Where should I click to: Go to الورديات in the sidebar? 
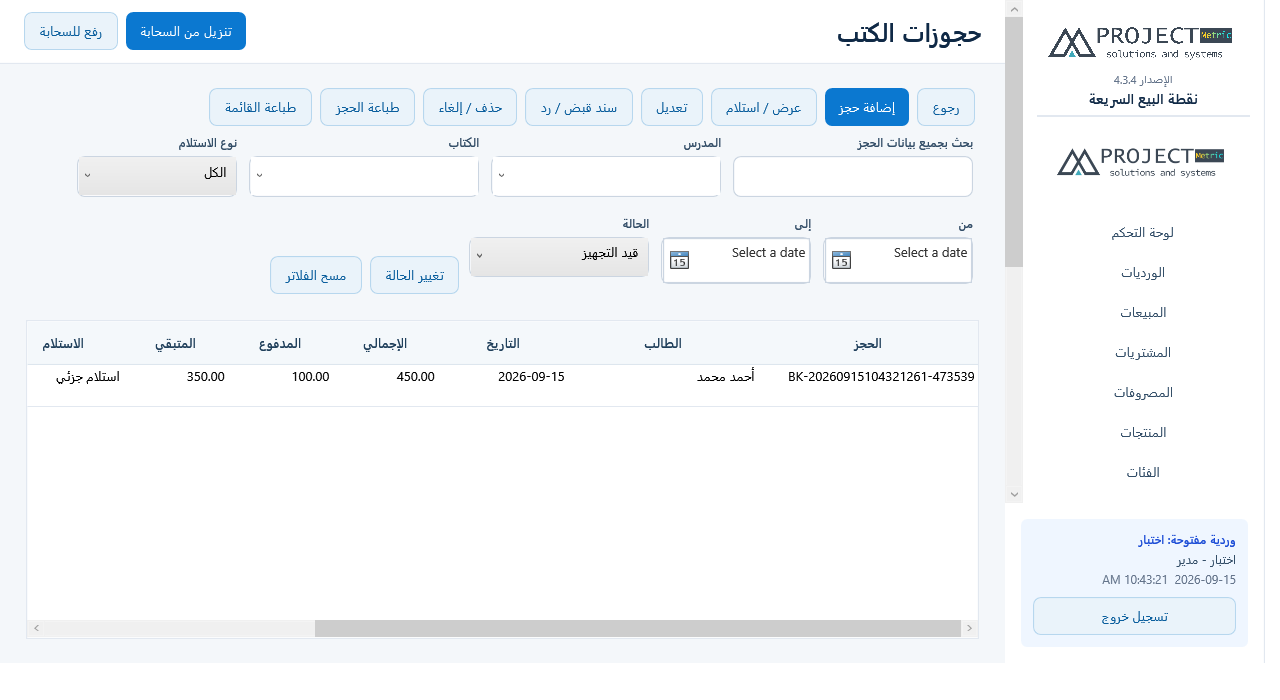[1142, 272]
